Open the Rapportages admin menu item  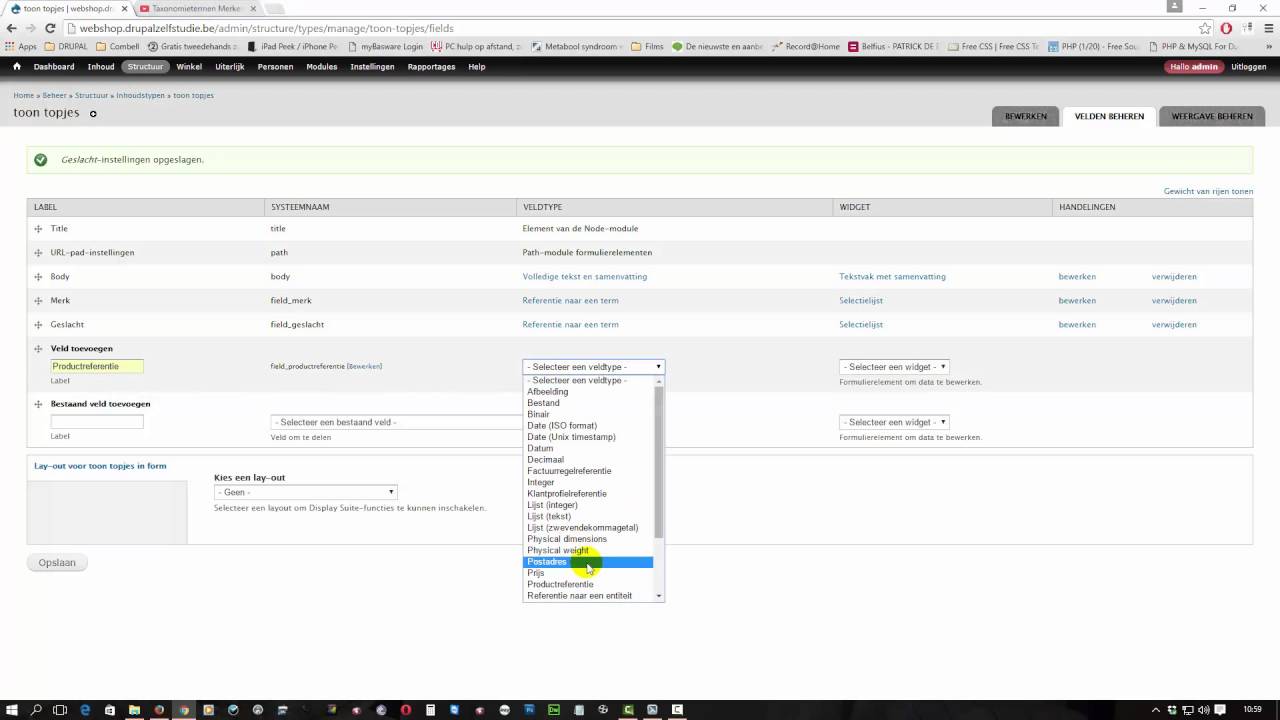[431, 67]
